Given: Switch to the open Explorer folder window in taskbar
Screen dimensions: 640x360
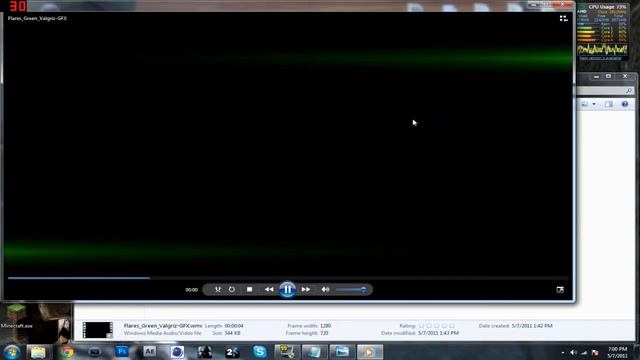Looking at the screenshot, I should point(342,352).
